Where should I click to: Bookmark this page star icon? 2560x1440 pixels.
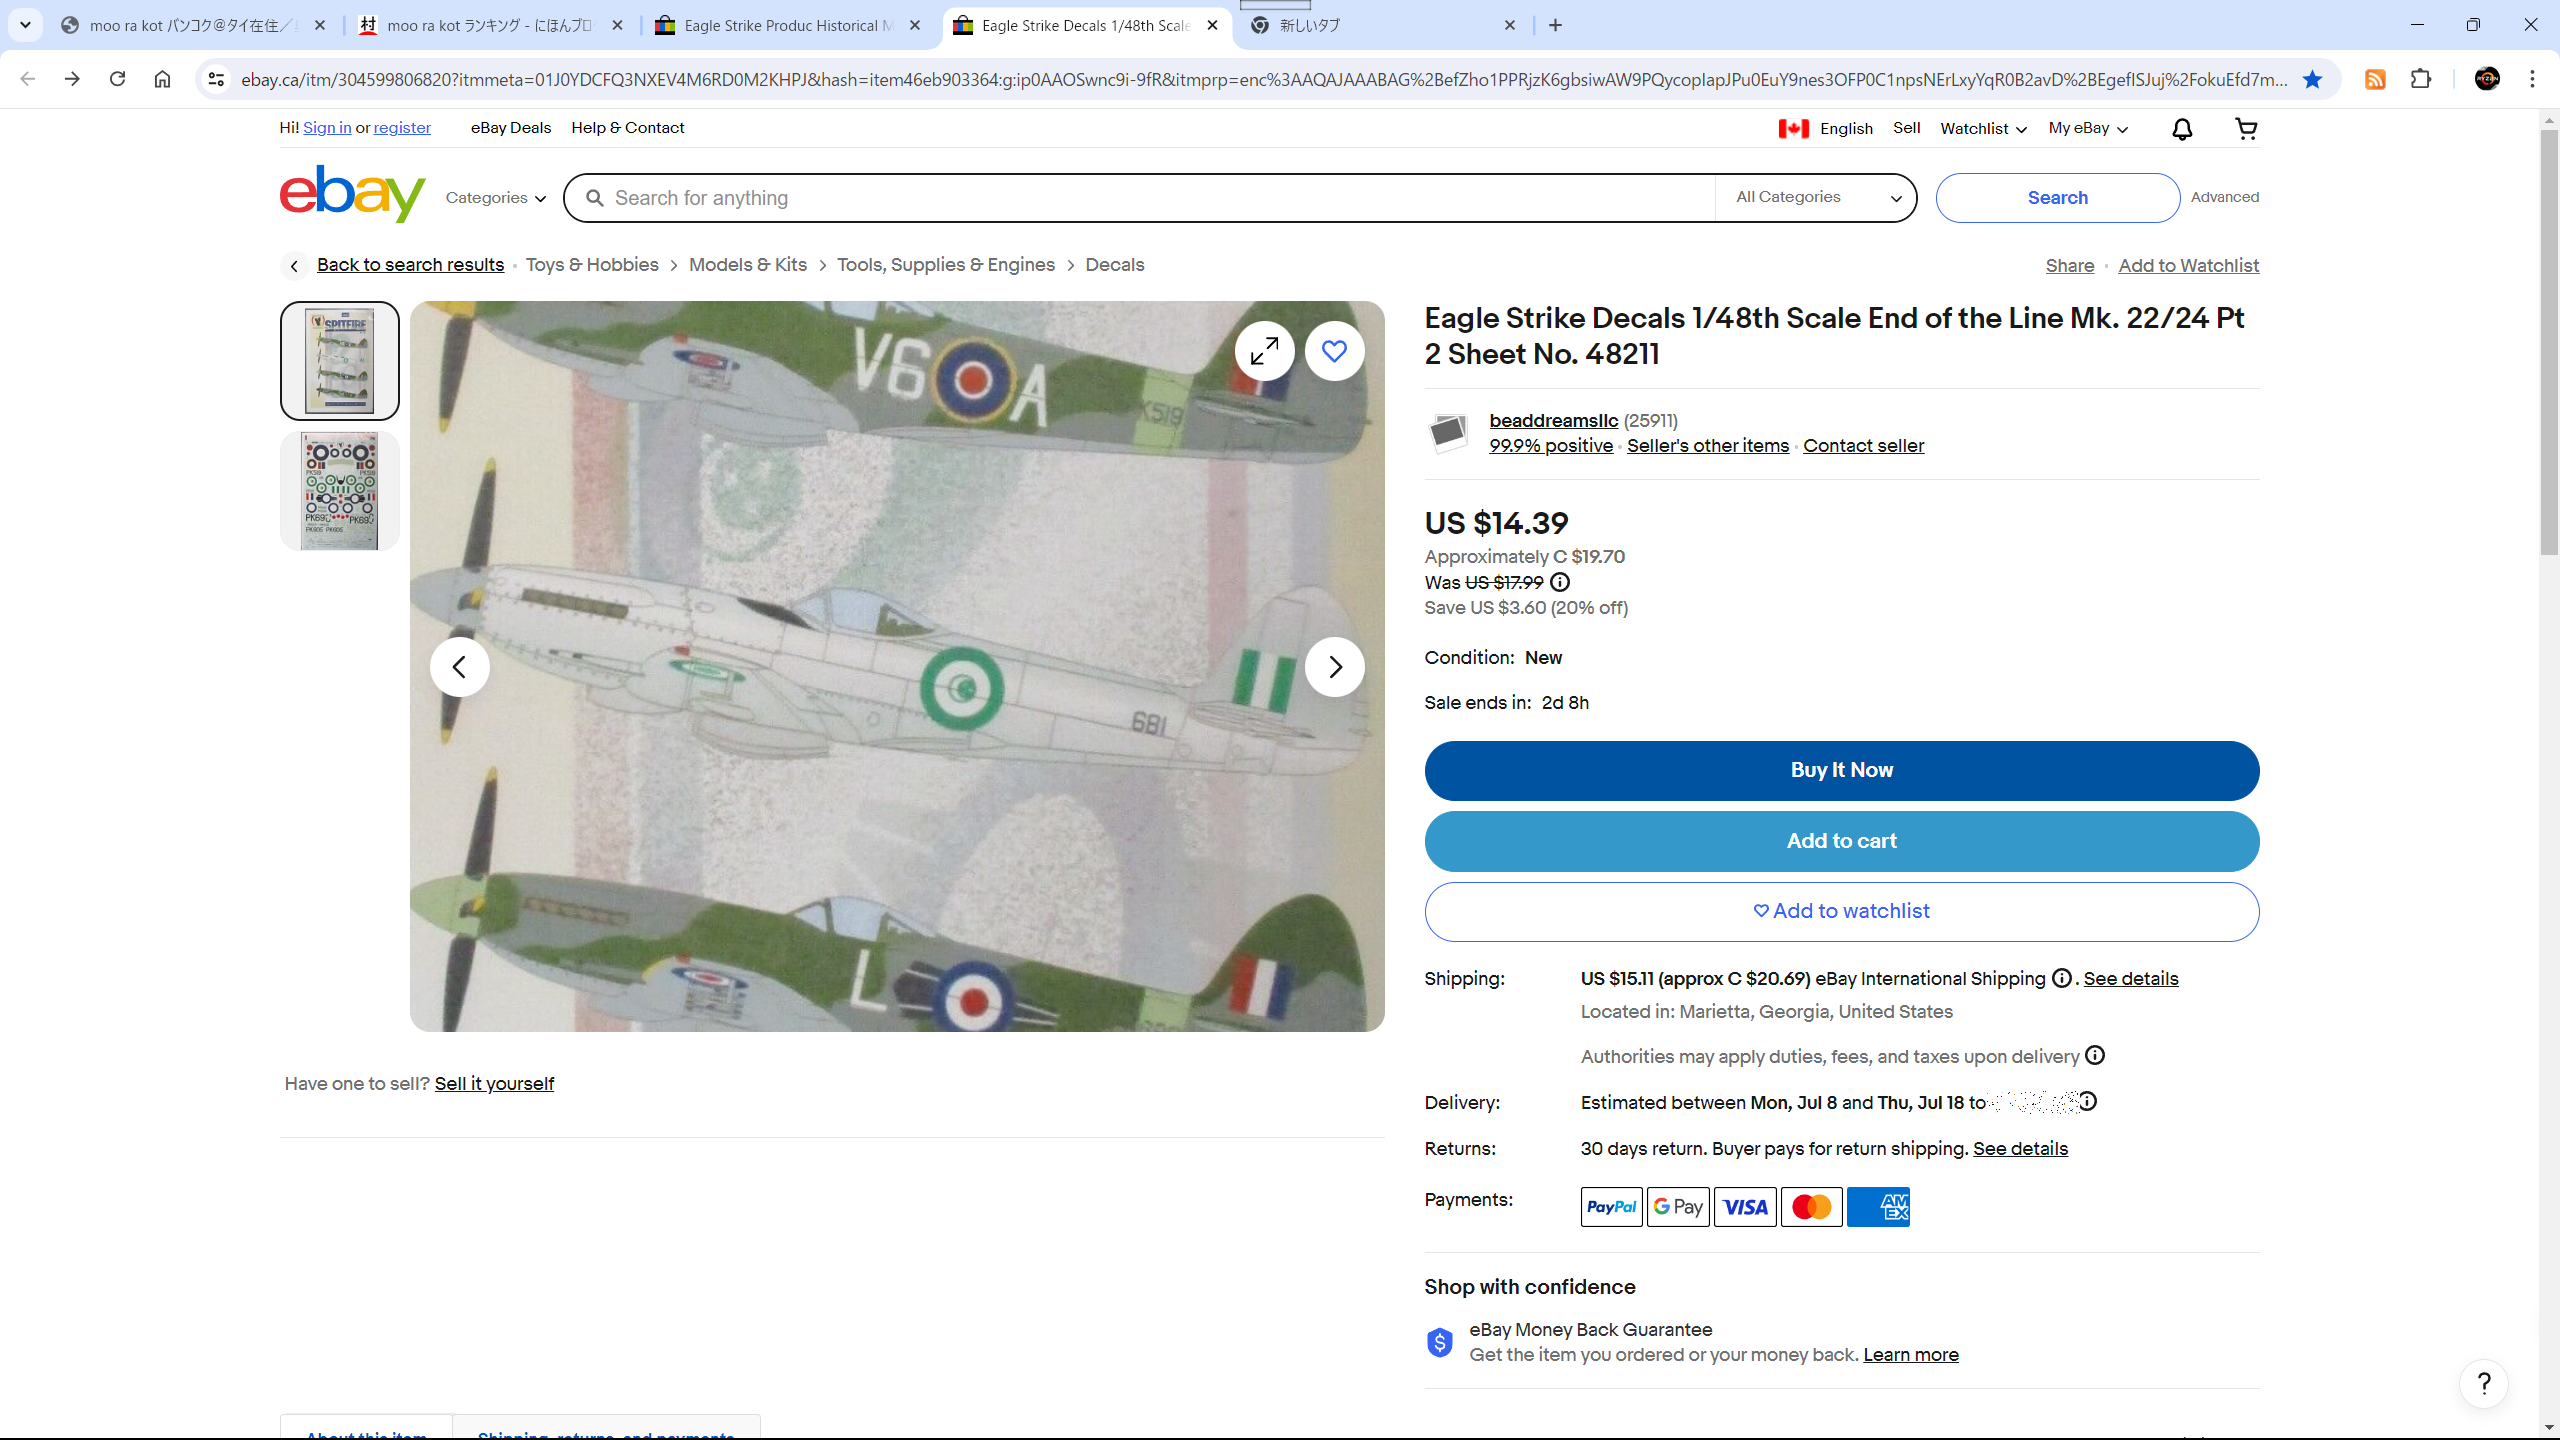tap(2312, 79)
